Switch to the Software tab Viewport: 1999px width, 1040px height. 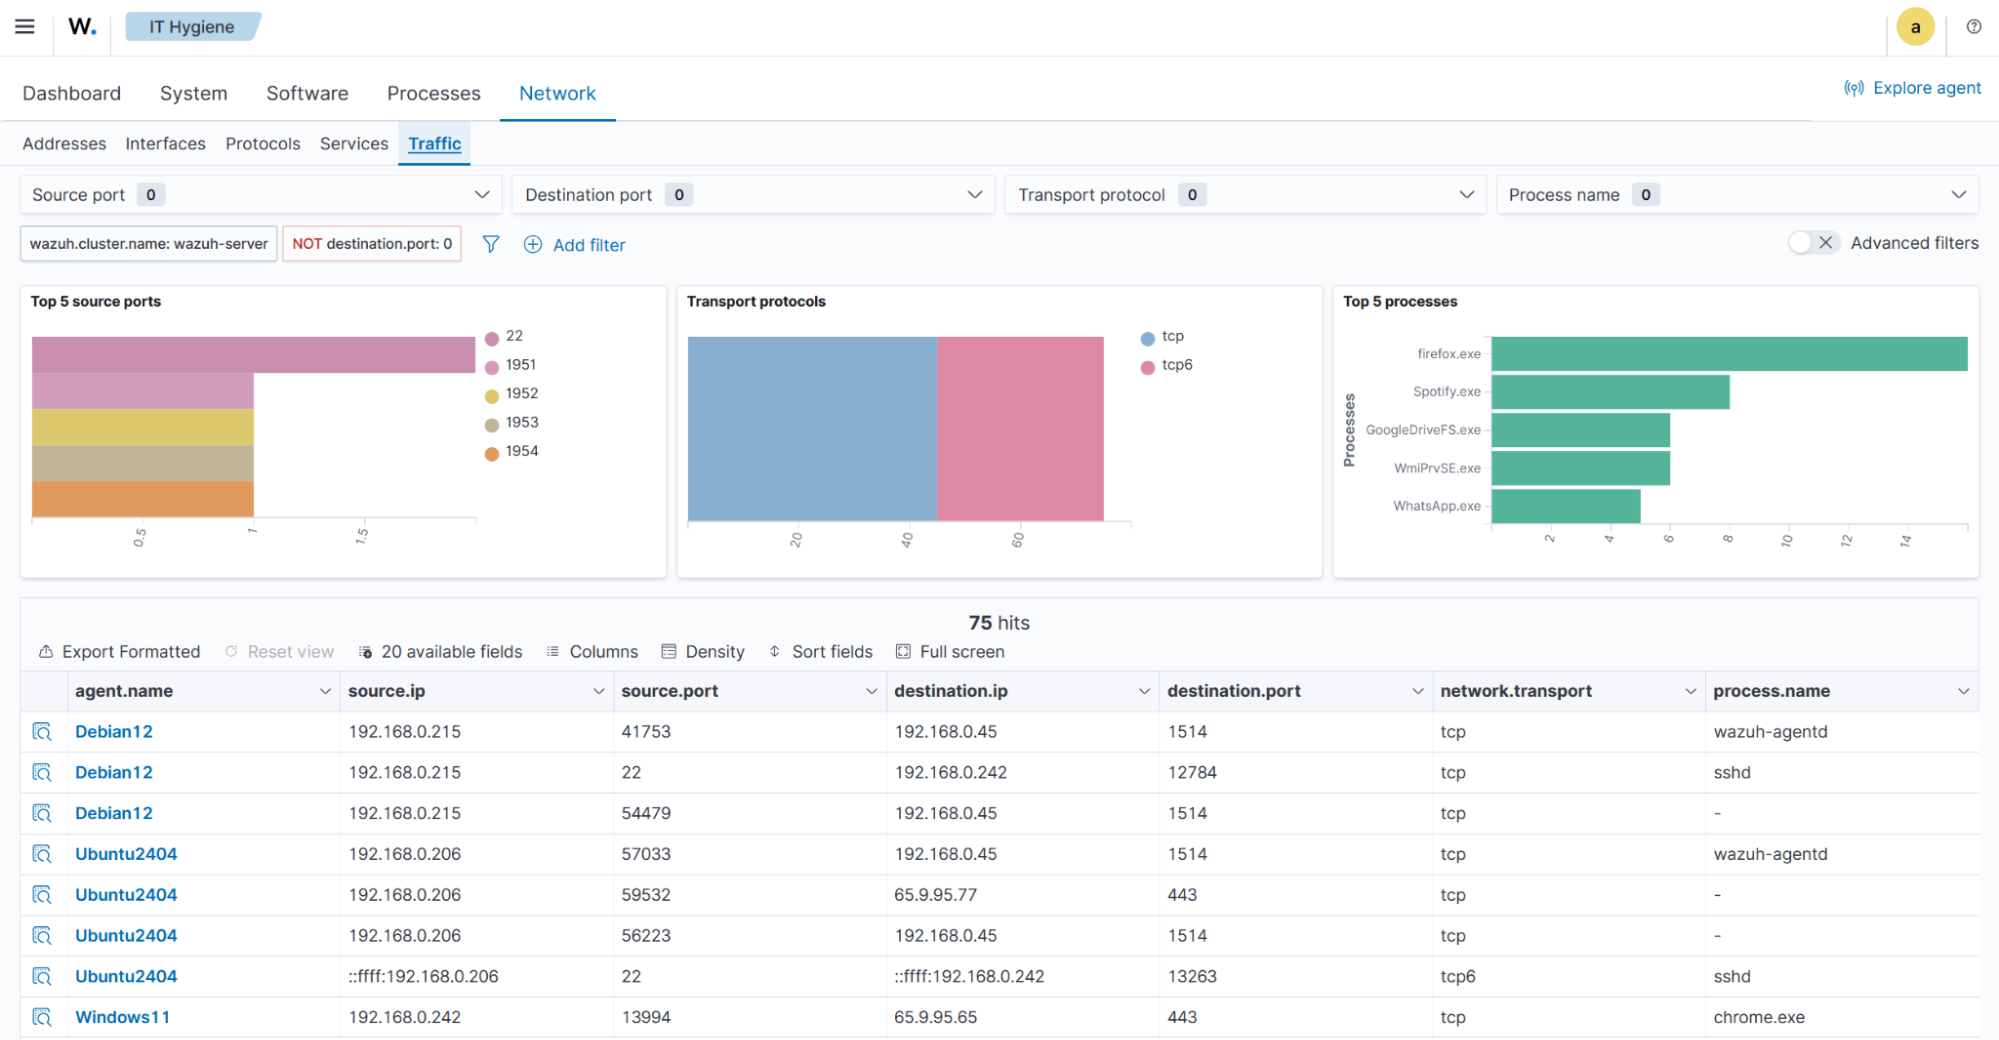click(307, 93)
